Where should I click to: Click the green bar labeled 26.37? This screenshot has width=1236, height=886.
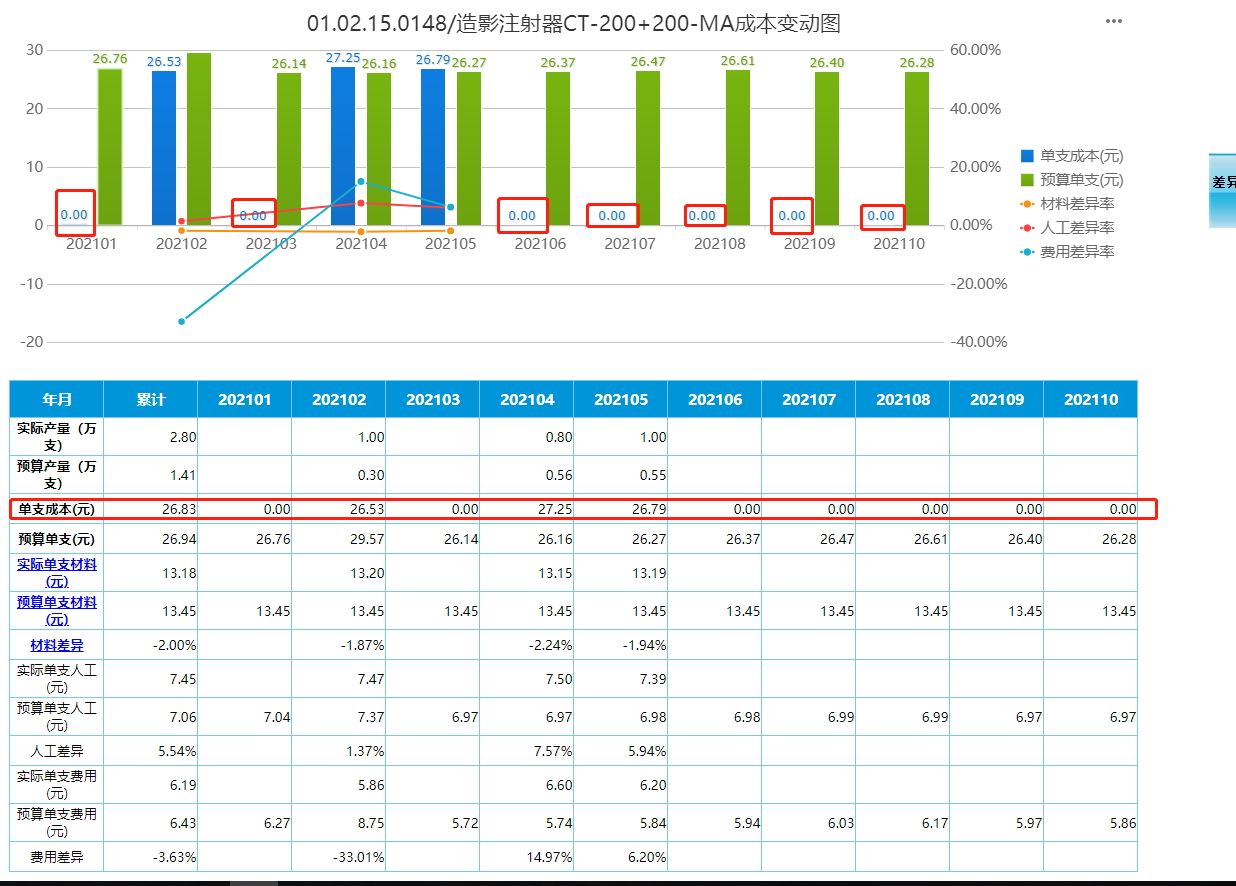point(558,148)
